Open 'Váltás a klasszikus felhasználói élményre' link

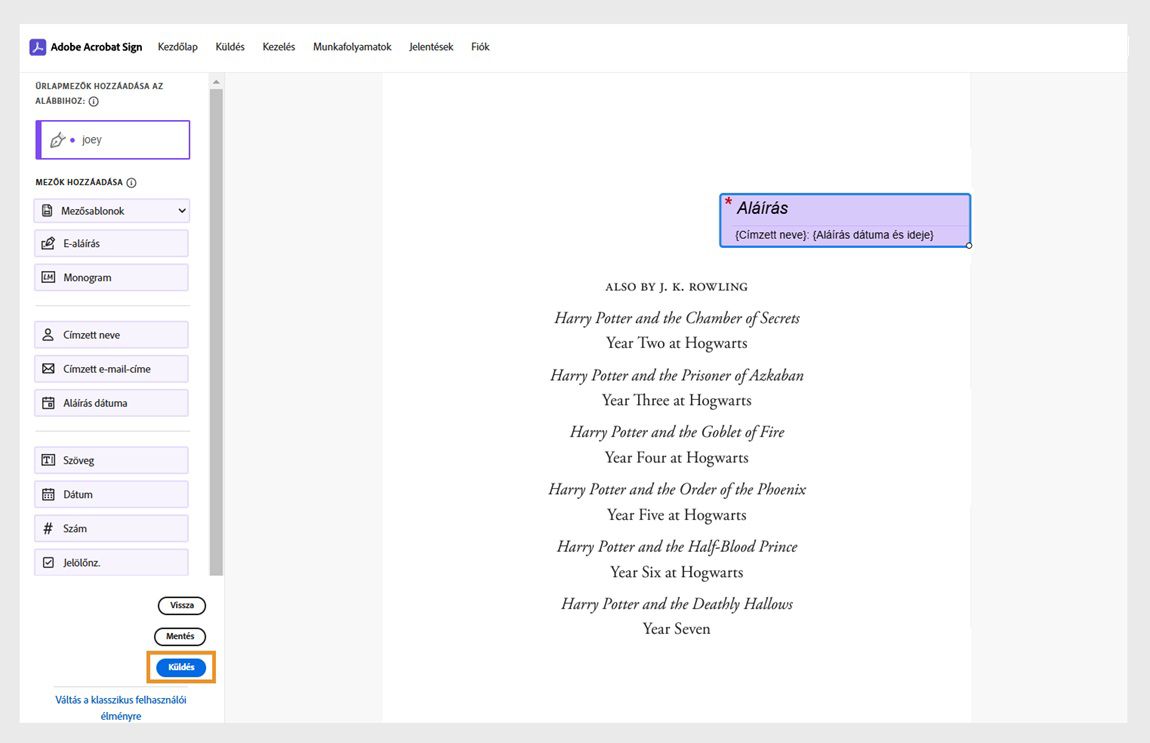[x=121, y=708]
